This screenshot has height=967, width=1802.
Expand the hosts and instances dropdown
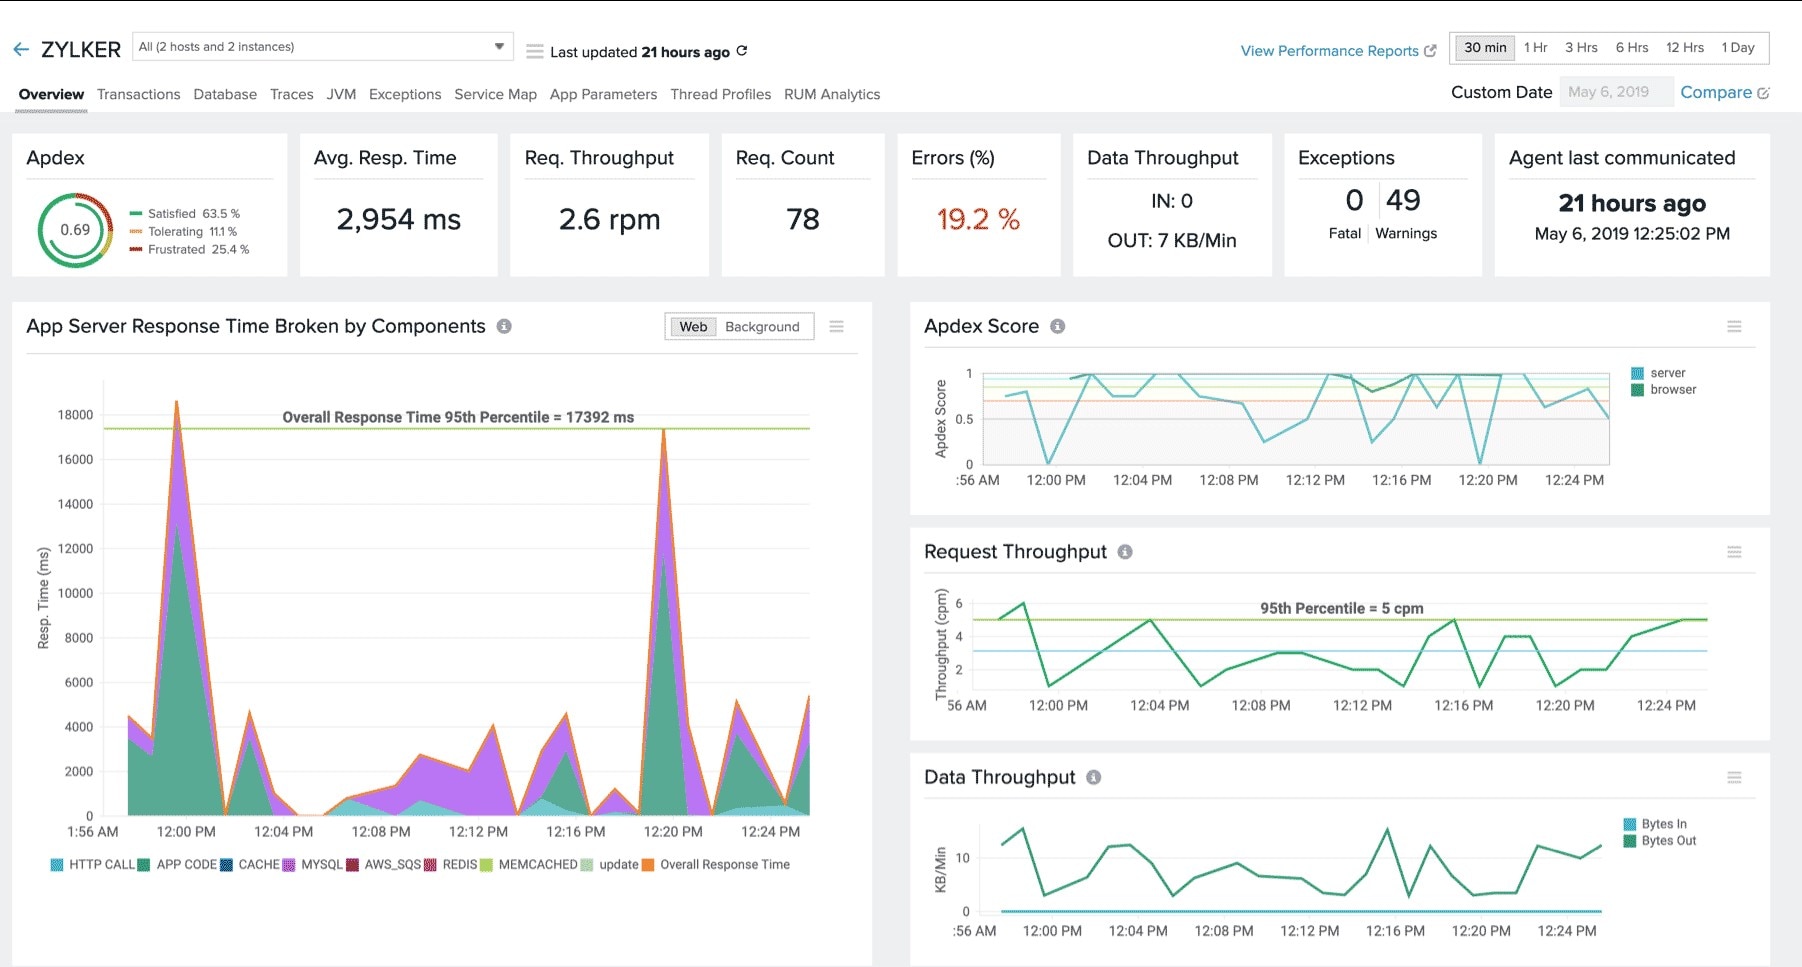[x=499, y=47]
